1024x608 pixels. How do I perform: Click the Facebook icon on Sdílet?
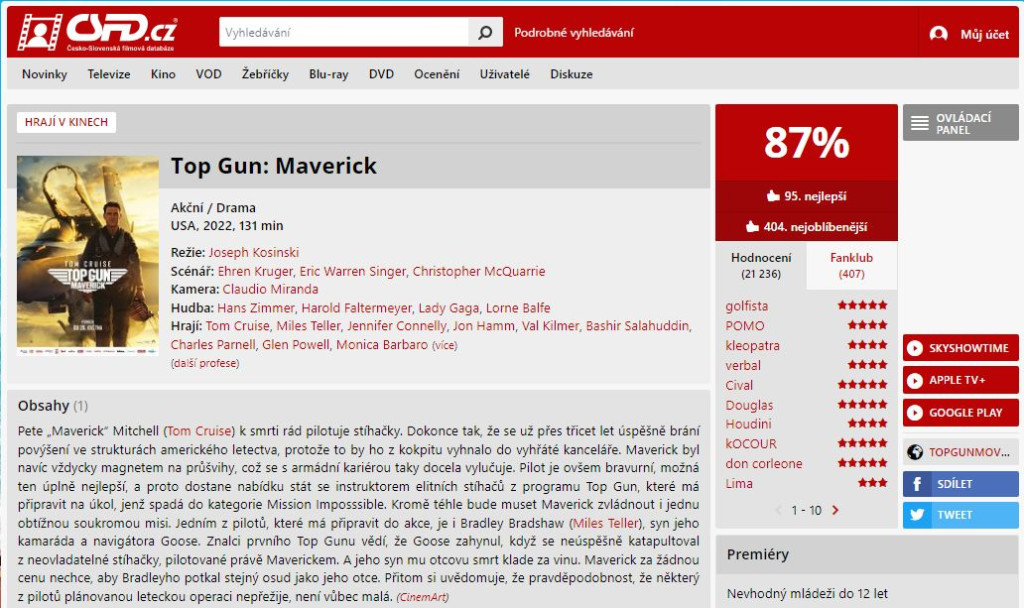pos(917,484)
